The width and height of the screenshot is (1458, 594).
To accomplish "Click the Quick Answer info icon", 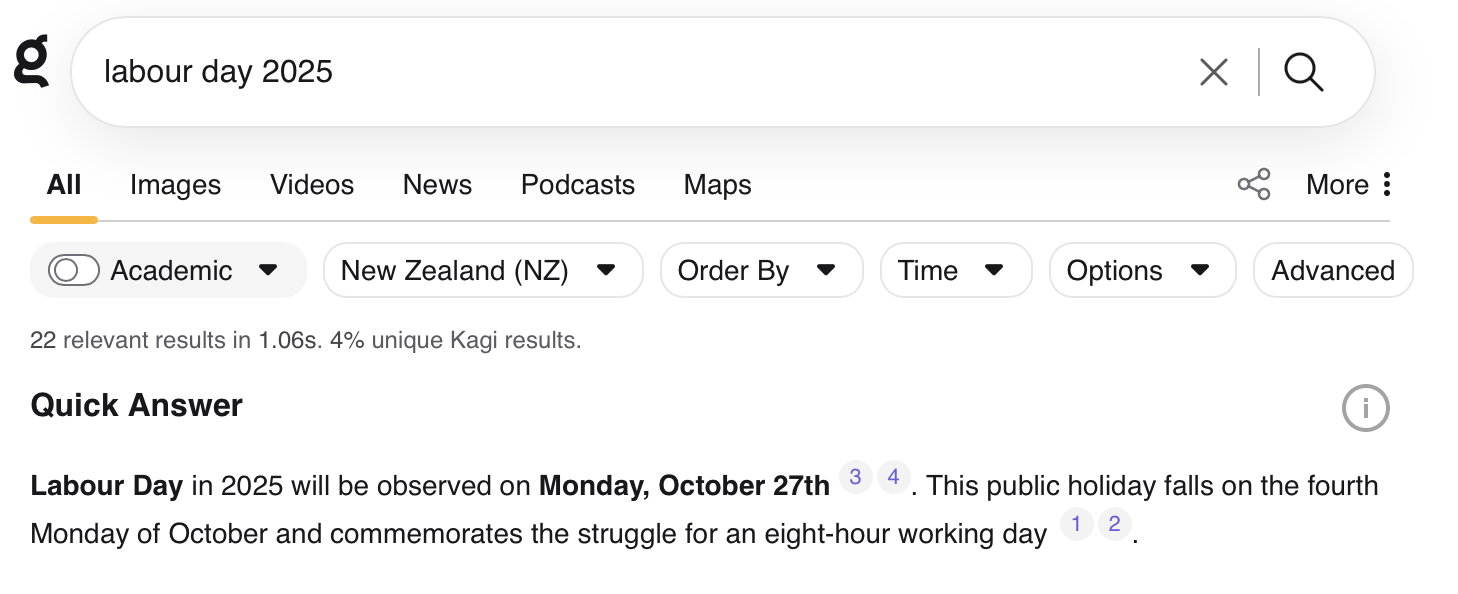I will tap(1365, 408).
